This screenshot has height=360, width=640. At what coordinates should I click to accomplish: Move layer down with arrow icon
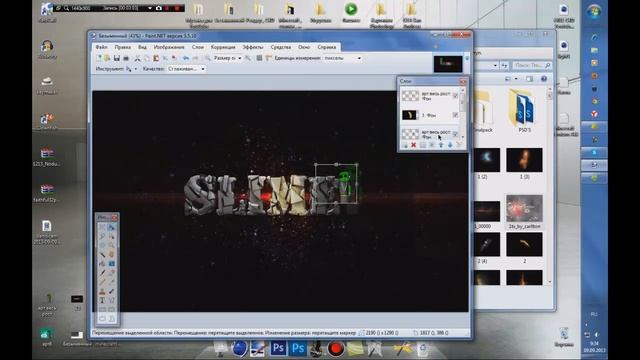tap(450, 145)
